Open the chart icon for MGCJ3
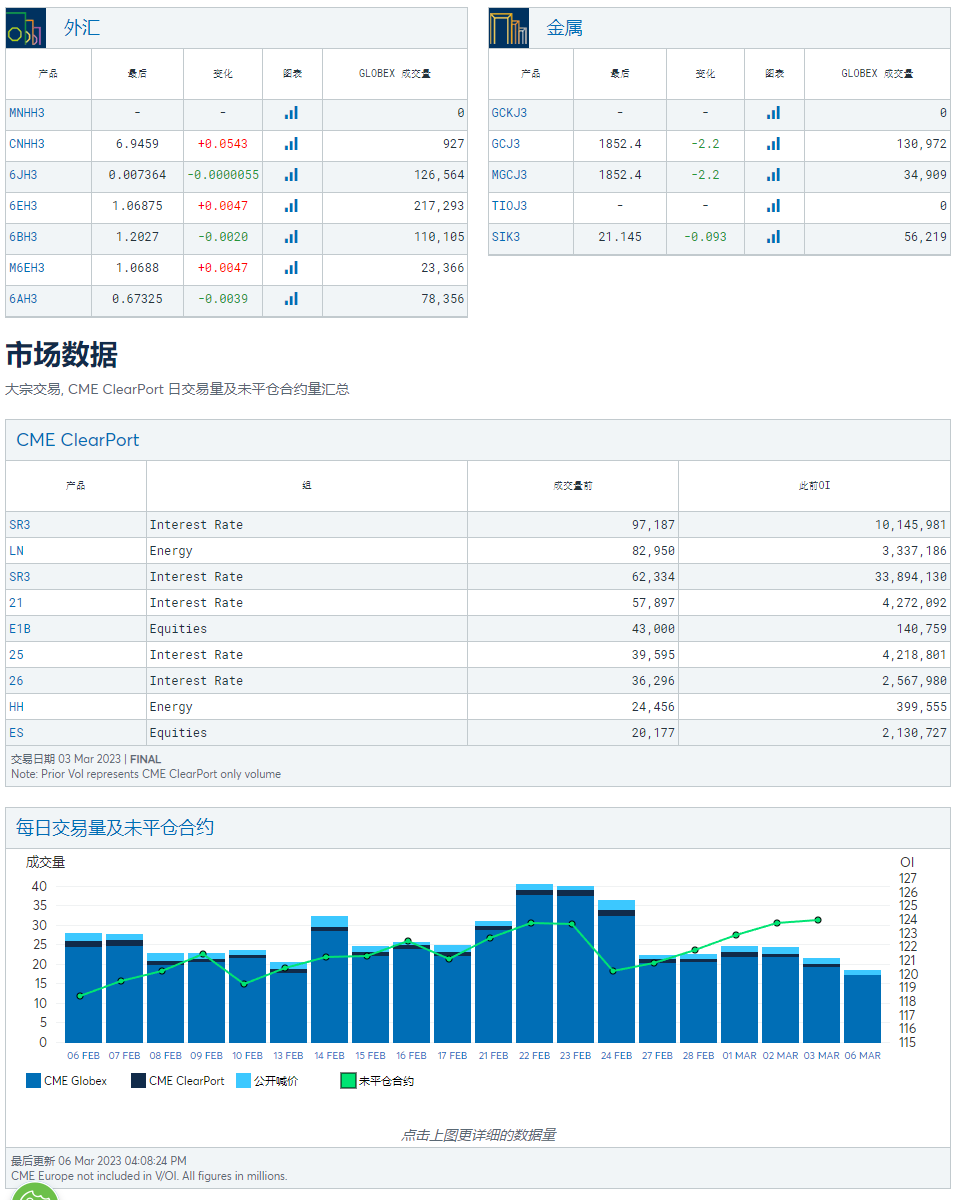The image size is (956, 1200). 773,175
